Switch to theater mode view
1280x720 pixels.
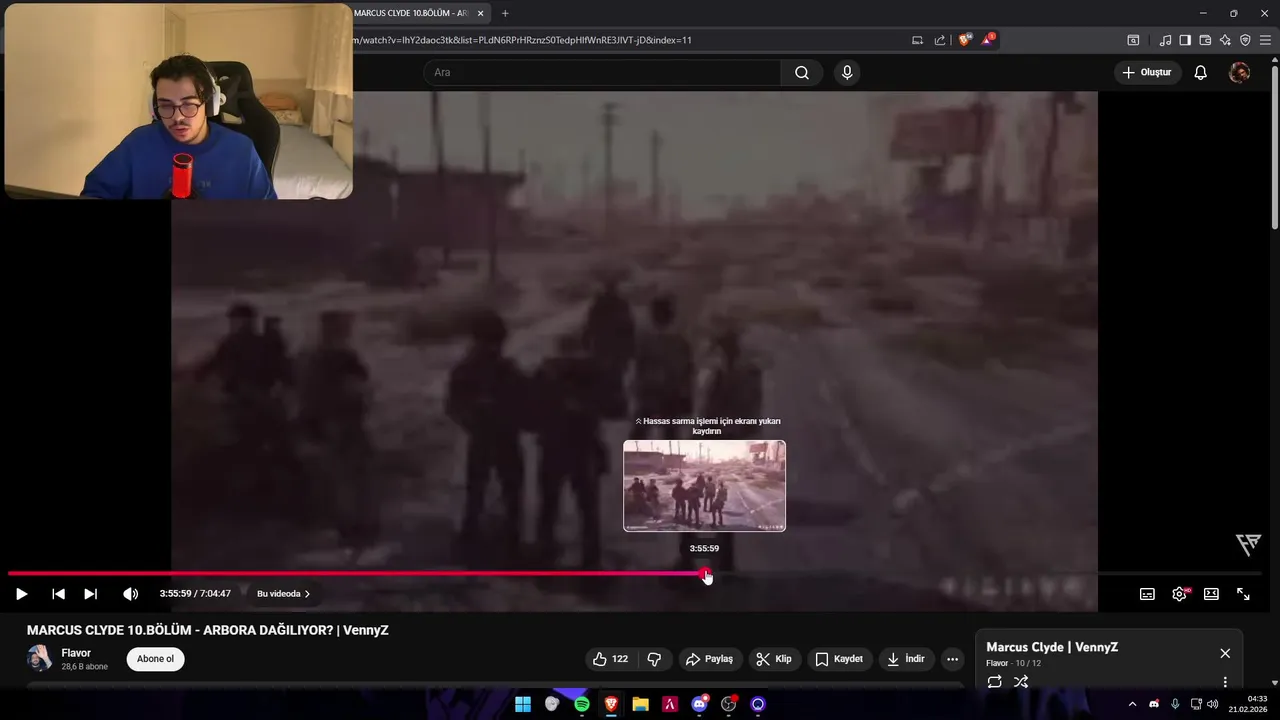pyautogui.click(x=1211, y=594)
